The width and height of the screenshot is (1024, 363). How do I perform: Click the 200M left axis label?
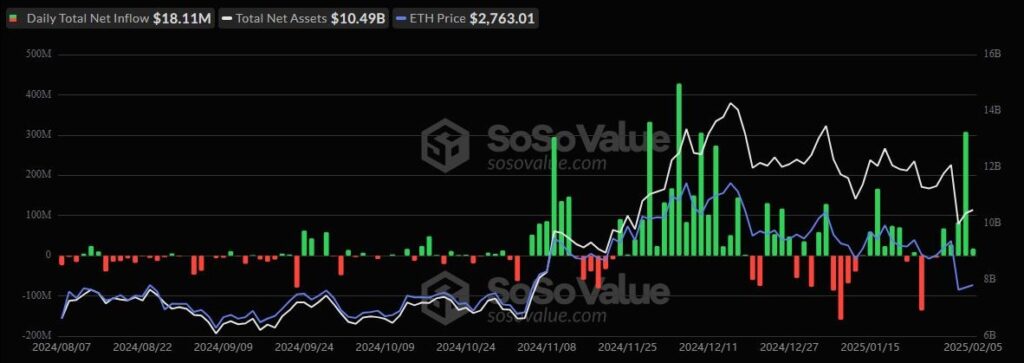coord(39,175)
